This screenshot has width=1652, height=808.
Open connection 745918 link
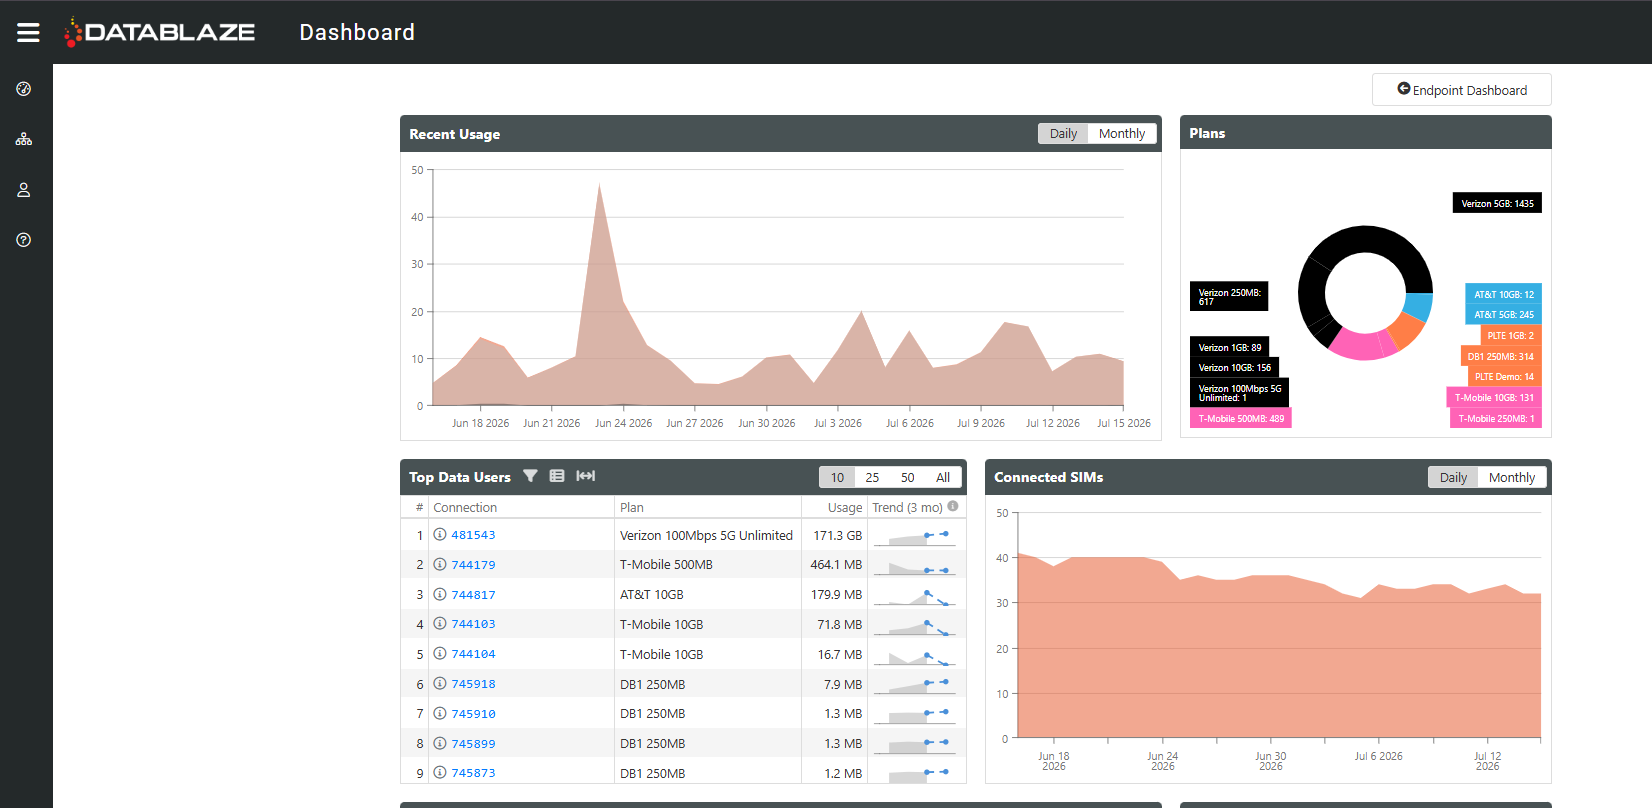(473, 684)
